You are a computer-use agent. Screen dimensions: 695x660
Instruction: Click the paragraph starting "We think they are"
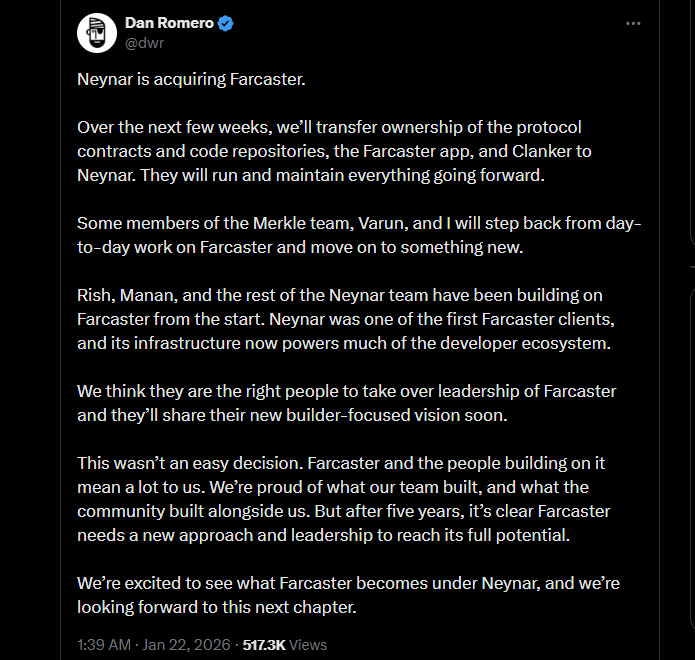[x=345, y=400]
